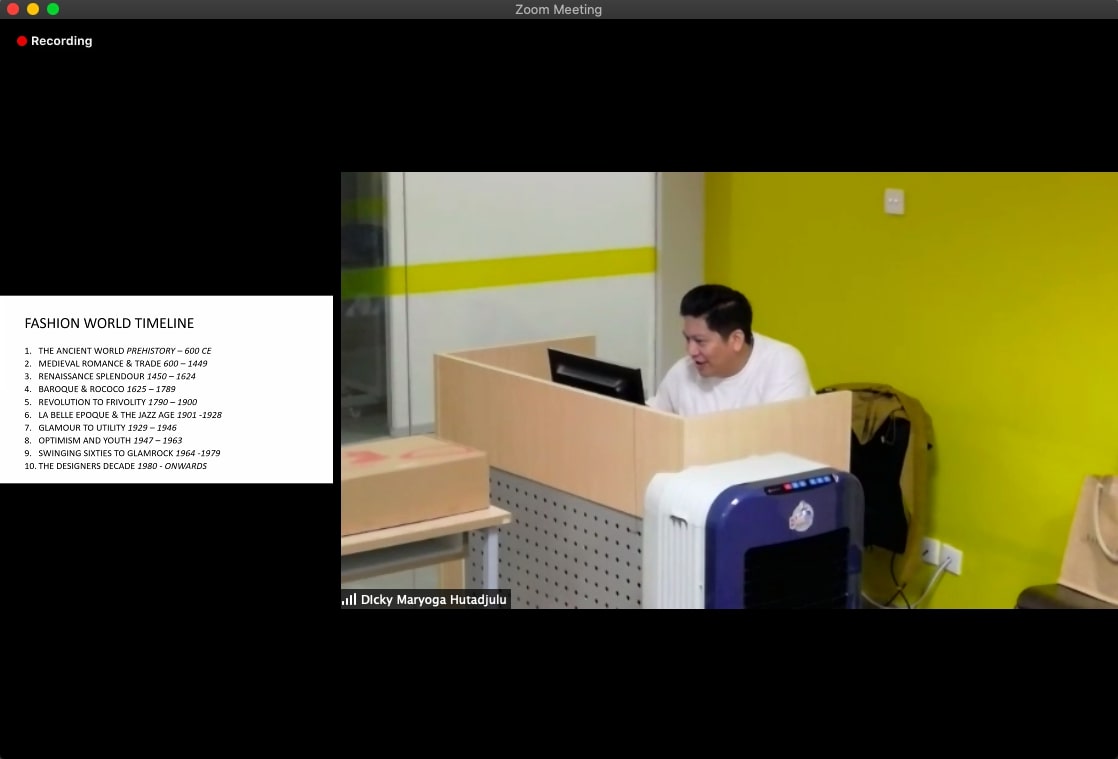Click the Zoom Meeting window title
Image resolution: width=1118 pixels, height=759 pixels.
click(558, 10)
